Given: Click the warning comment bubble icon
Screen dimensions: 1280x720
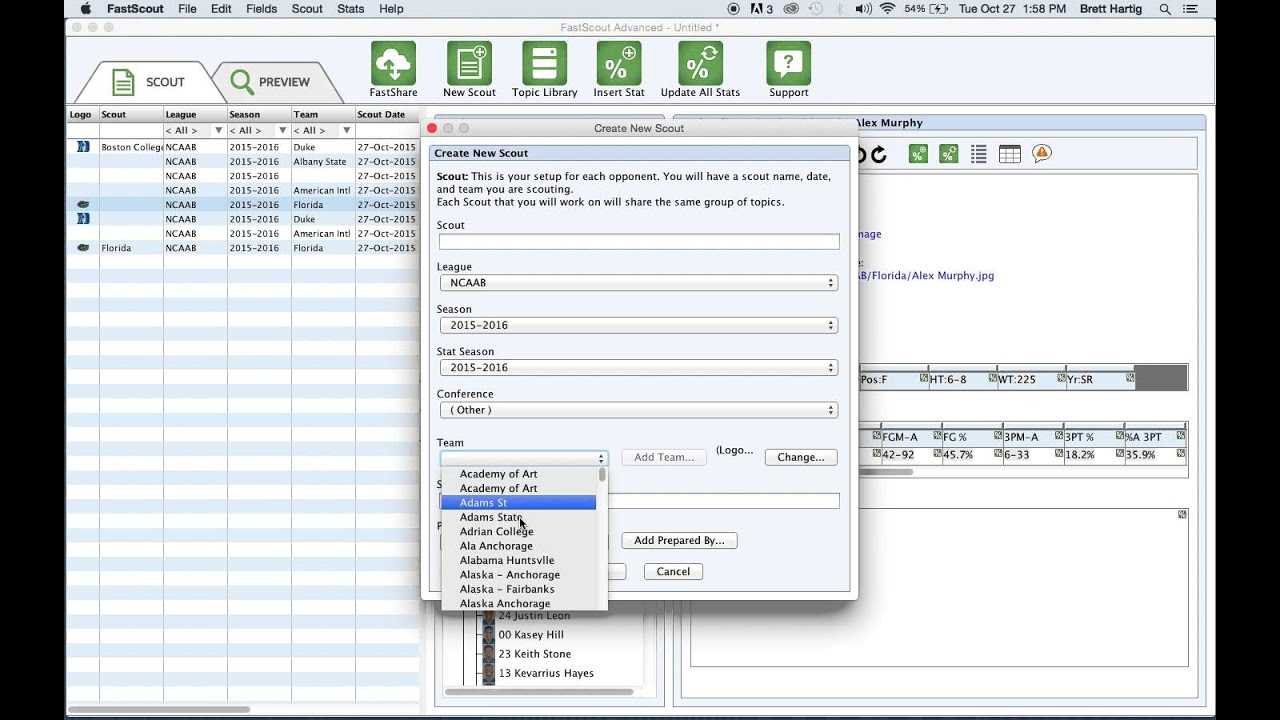Looking at the screenshot, I should (1042, 154).
